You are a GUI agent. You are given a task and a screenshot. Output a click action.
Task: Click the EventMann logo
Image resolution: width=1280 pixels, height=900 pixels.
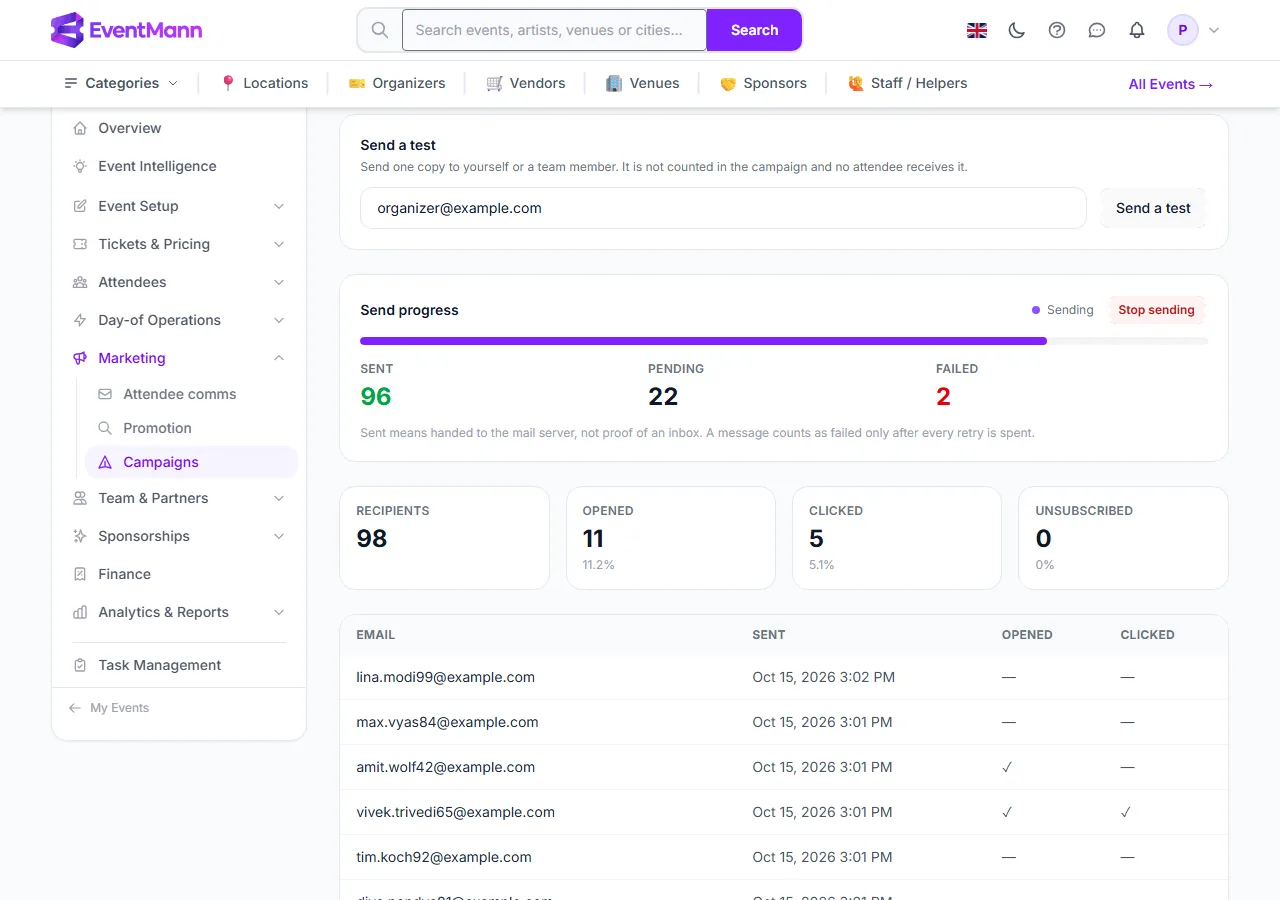126,30
